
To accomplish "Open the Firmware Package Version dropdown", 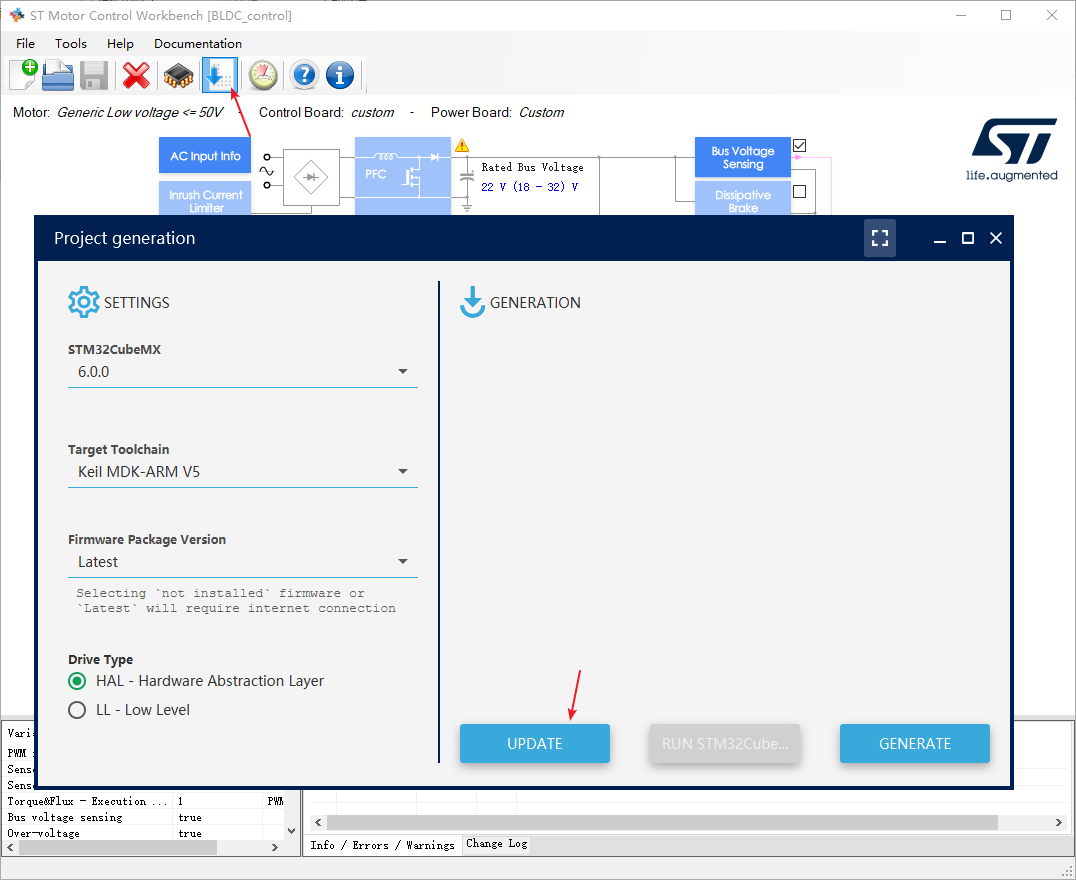I will (x=243, y=562).
